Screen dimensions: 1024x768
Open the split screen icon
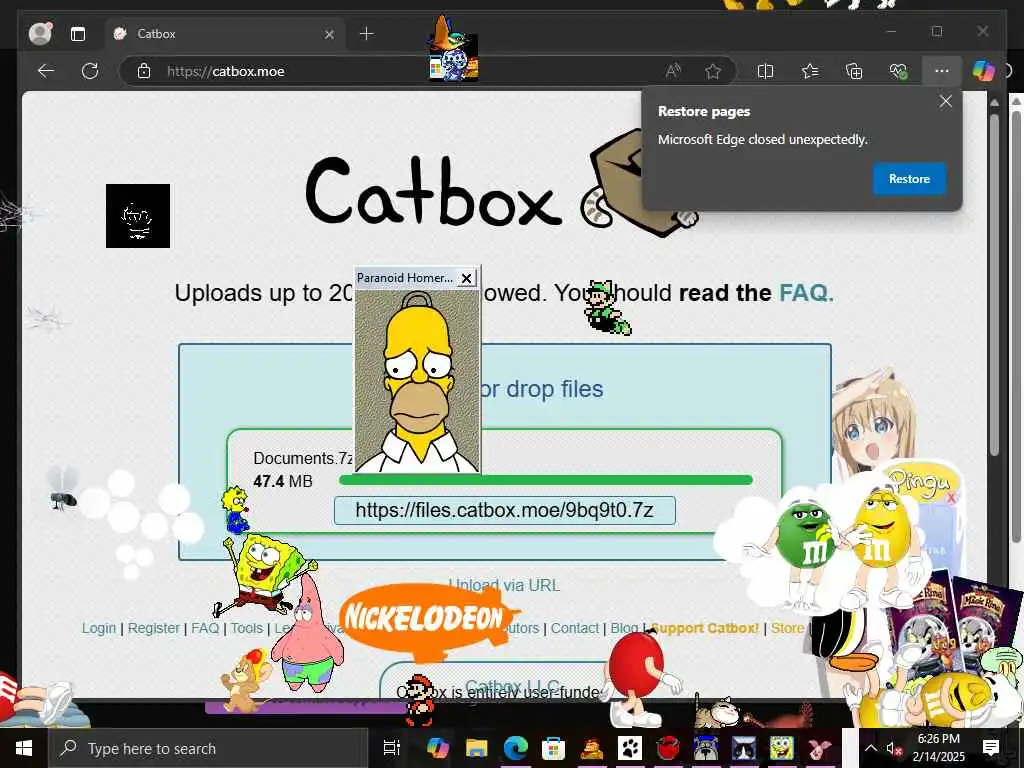click(765, 71)
